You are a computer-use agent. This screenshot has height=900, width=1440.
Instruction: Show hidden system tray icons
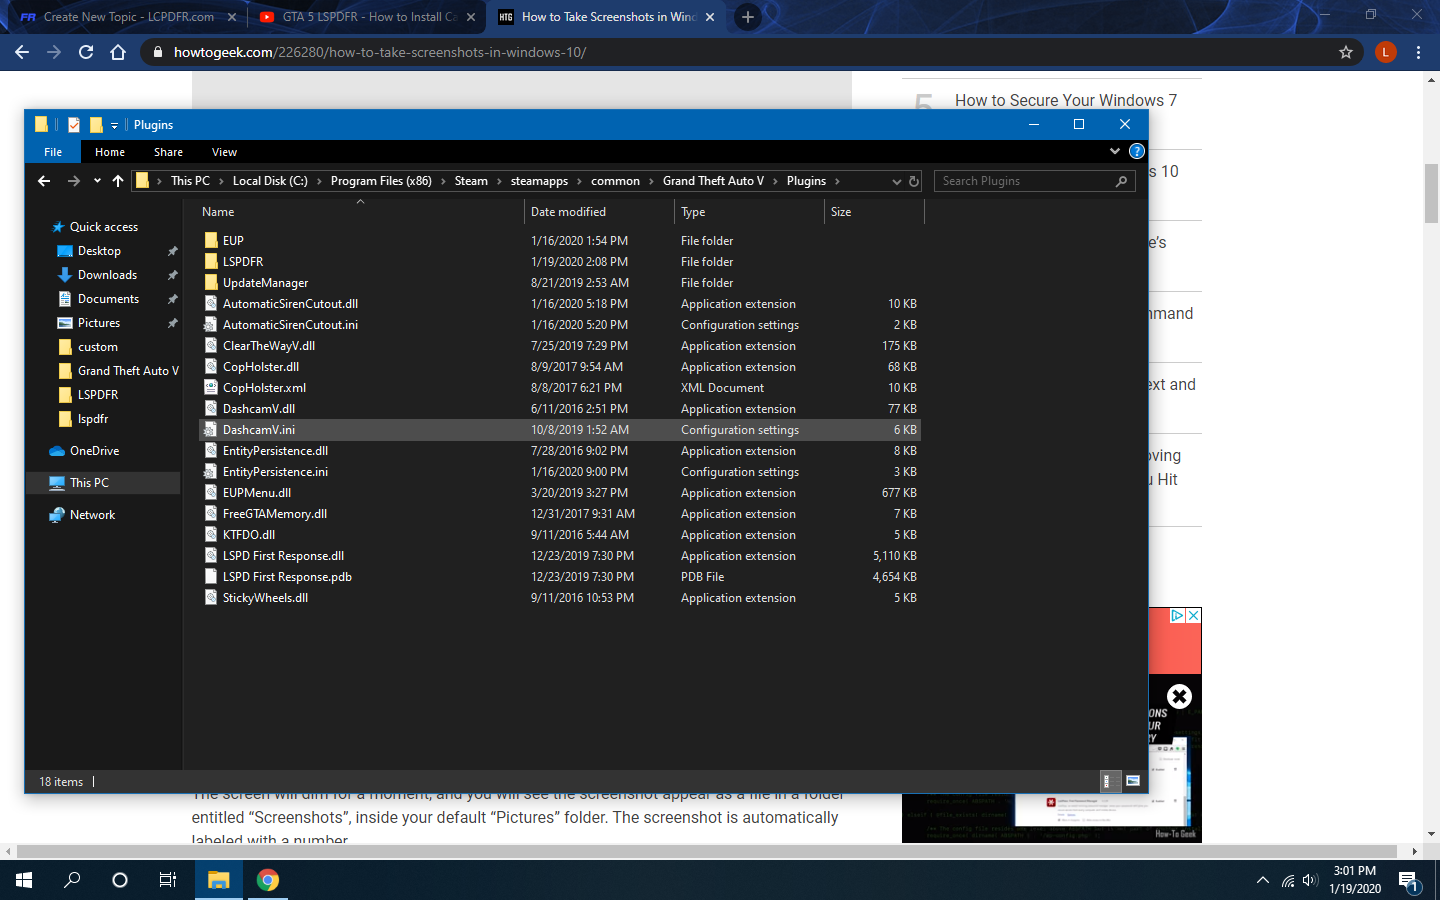point(1263,880)
